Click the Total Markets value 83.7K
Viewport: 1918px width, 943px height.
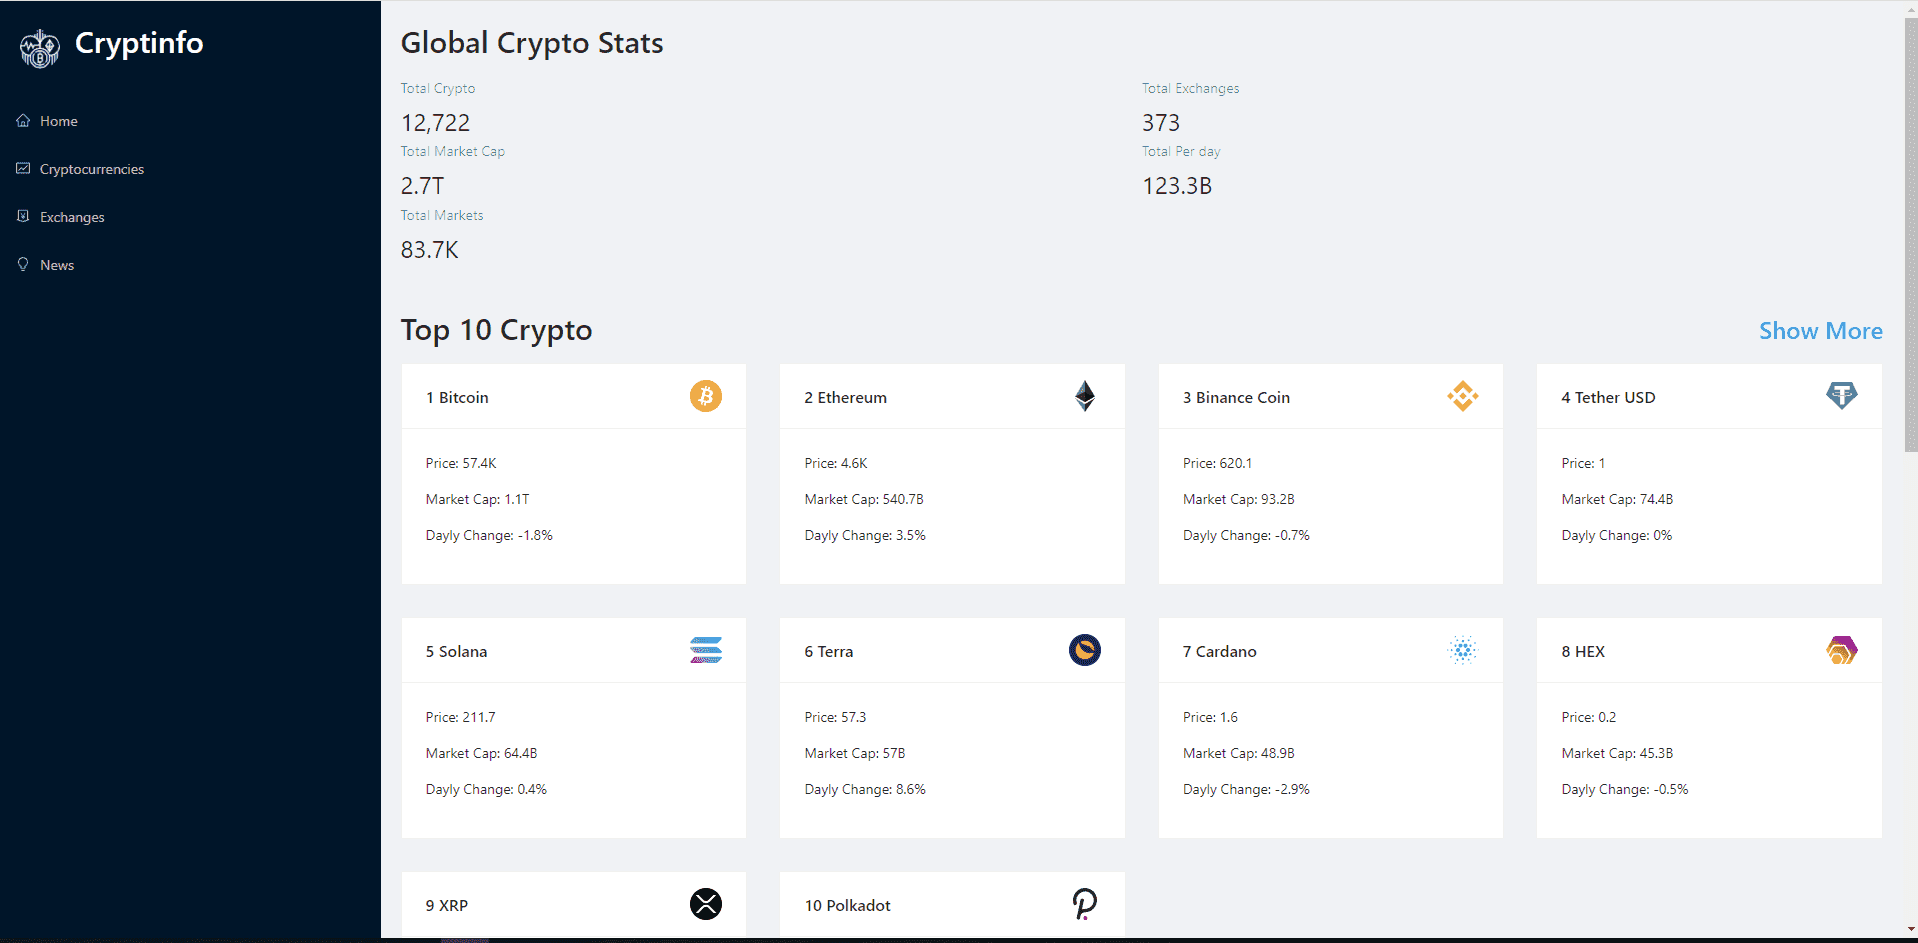(429, 250)
